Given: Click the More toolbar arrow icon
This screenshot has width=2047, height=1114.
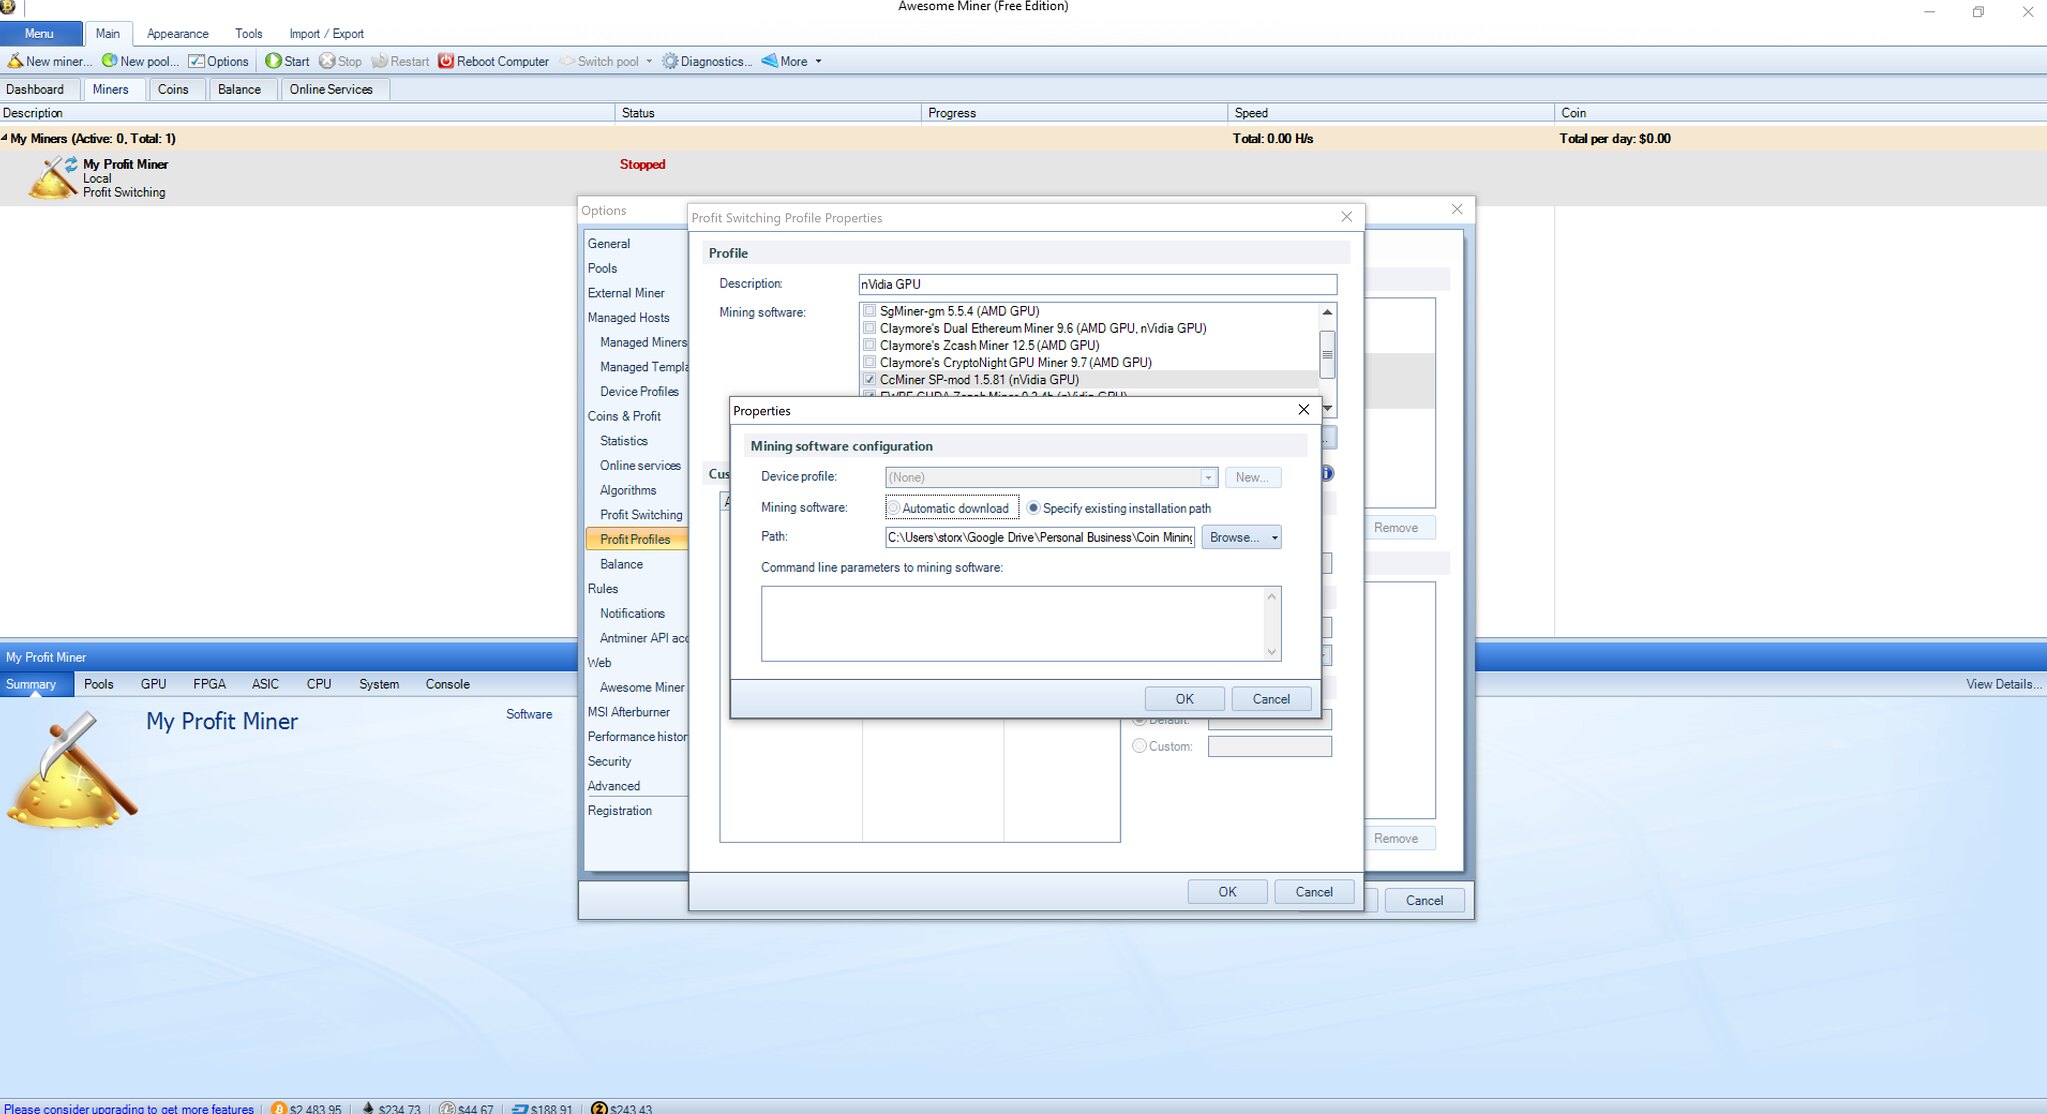Looking at the screenshot, I should click(x=769, y=61).
